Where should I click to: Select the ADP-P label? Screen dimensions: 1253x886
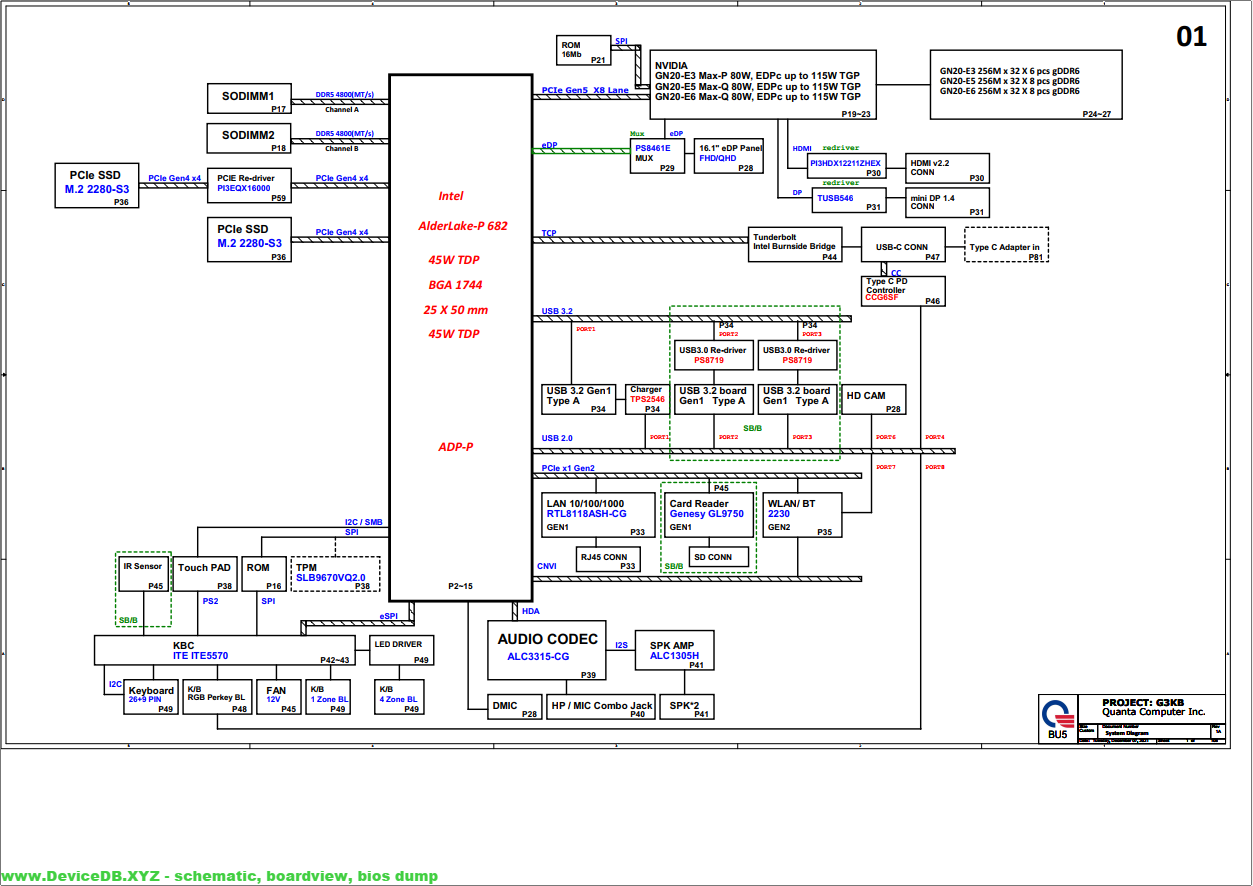click(455, 447)
